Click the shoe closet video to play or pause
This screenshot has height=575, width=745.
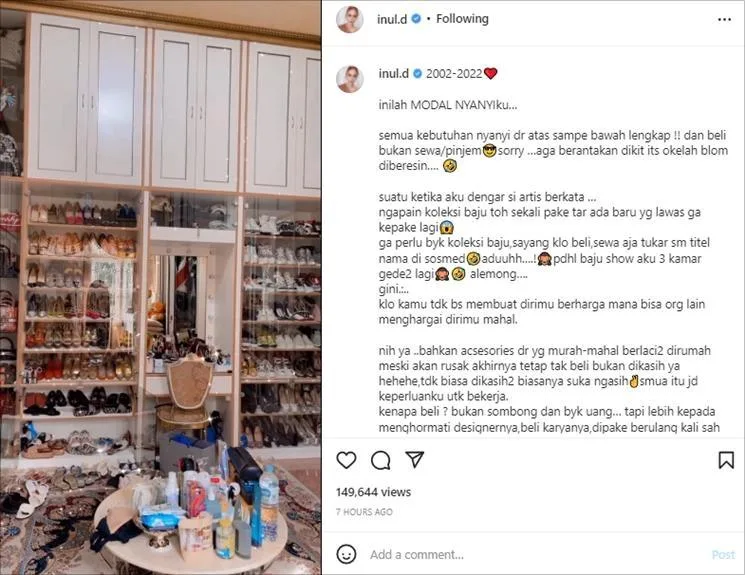pyautogui.click(x=161, y=288)
